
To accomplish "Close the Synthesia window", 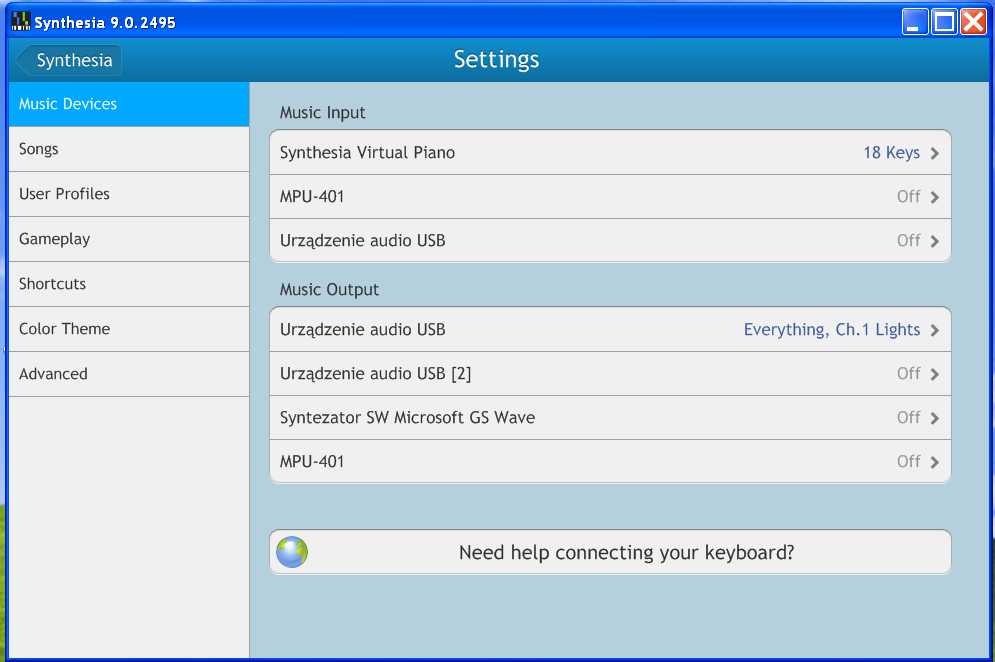I will (x=973, y=22).
